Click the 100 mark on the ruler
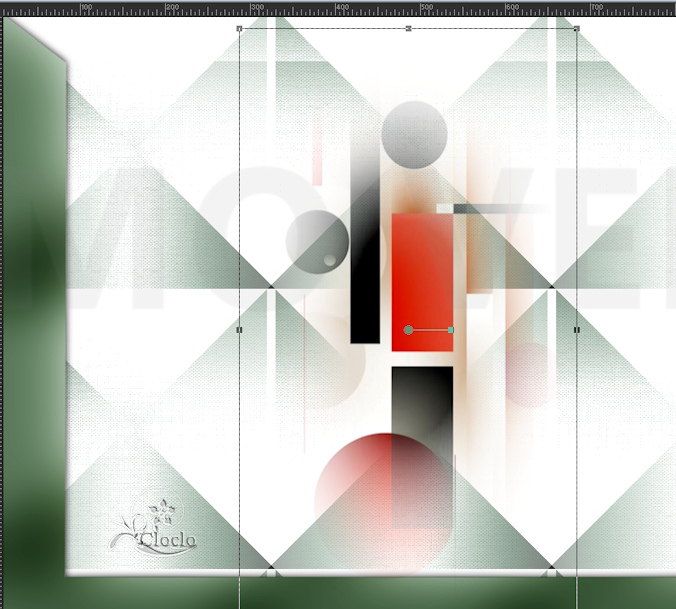676x609 pixels. pyautogui.click(x=86, y=8)
